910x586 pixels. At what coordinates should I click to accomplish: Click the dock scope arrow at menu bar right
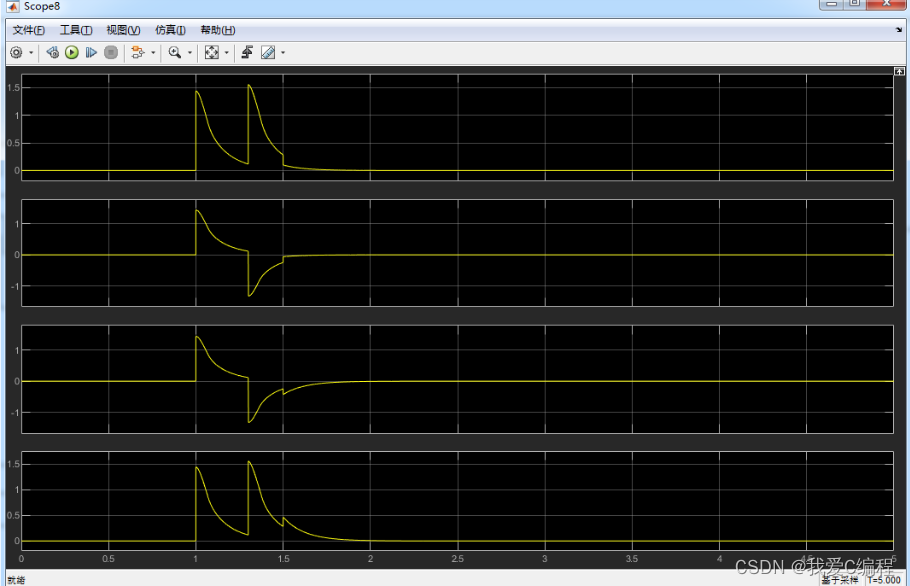point(899,30)
